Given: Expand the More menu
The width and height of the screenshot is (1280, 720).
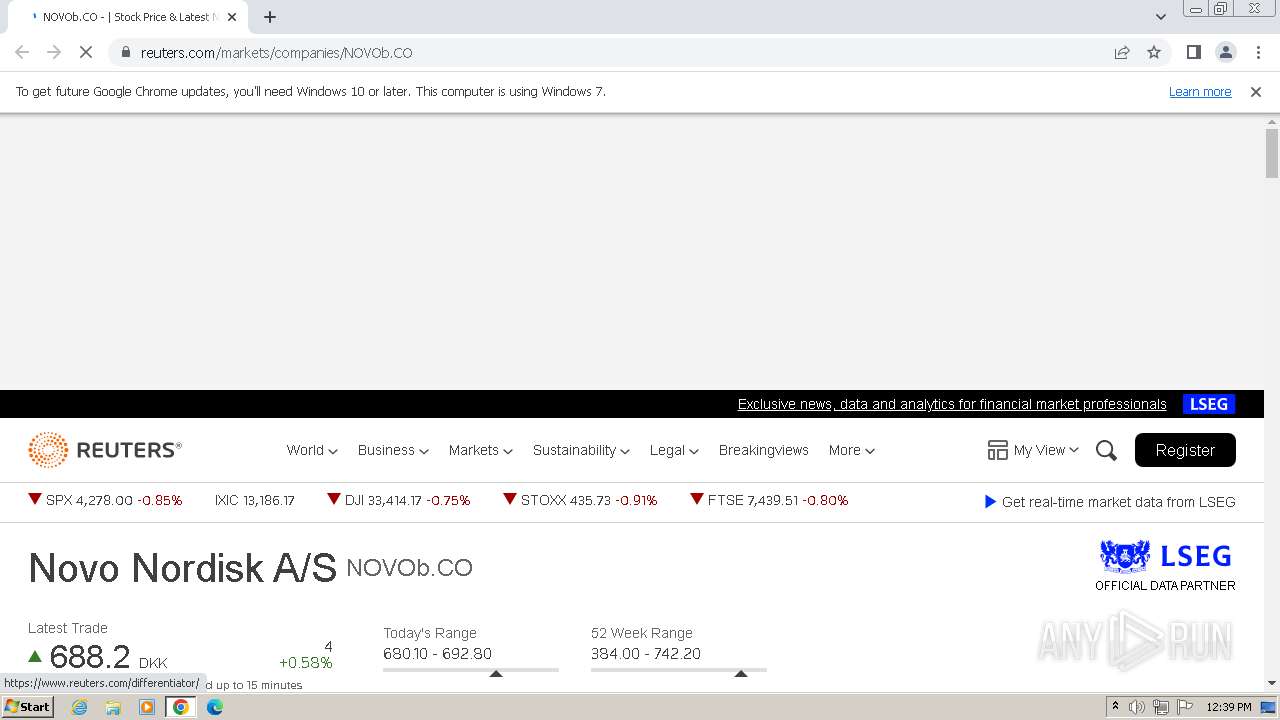Looking at the screenshot, I should pos(851,450).
